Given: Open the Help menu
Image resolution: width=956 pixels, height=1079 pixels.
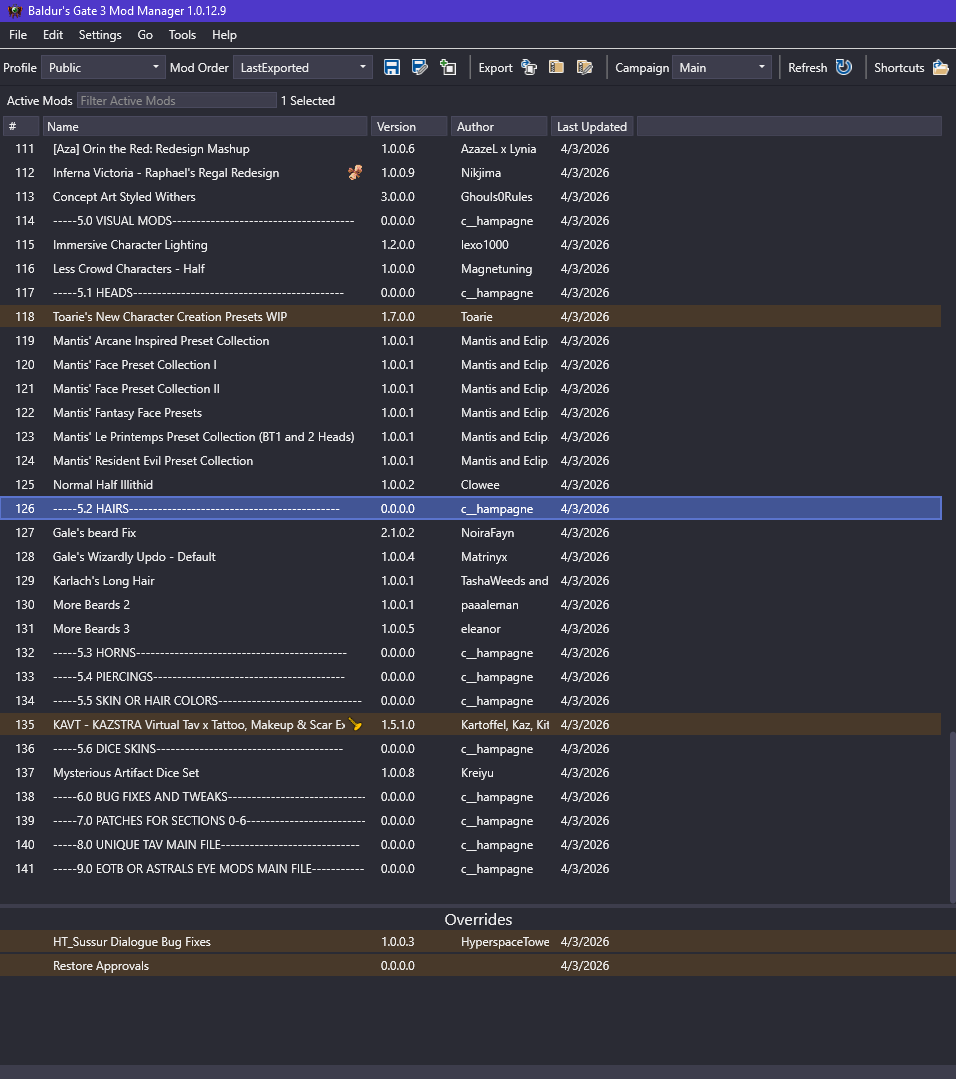Looking at the screenshot, I should pos(224,35).
